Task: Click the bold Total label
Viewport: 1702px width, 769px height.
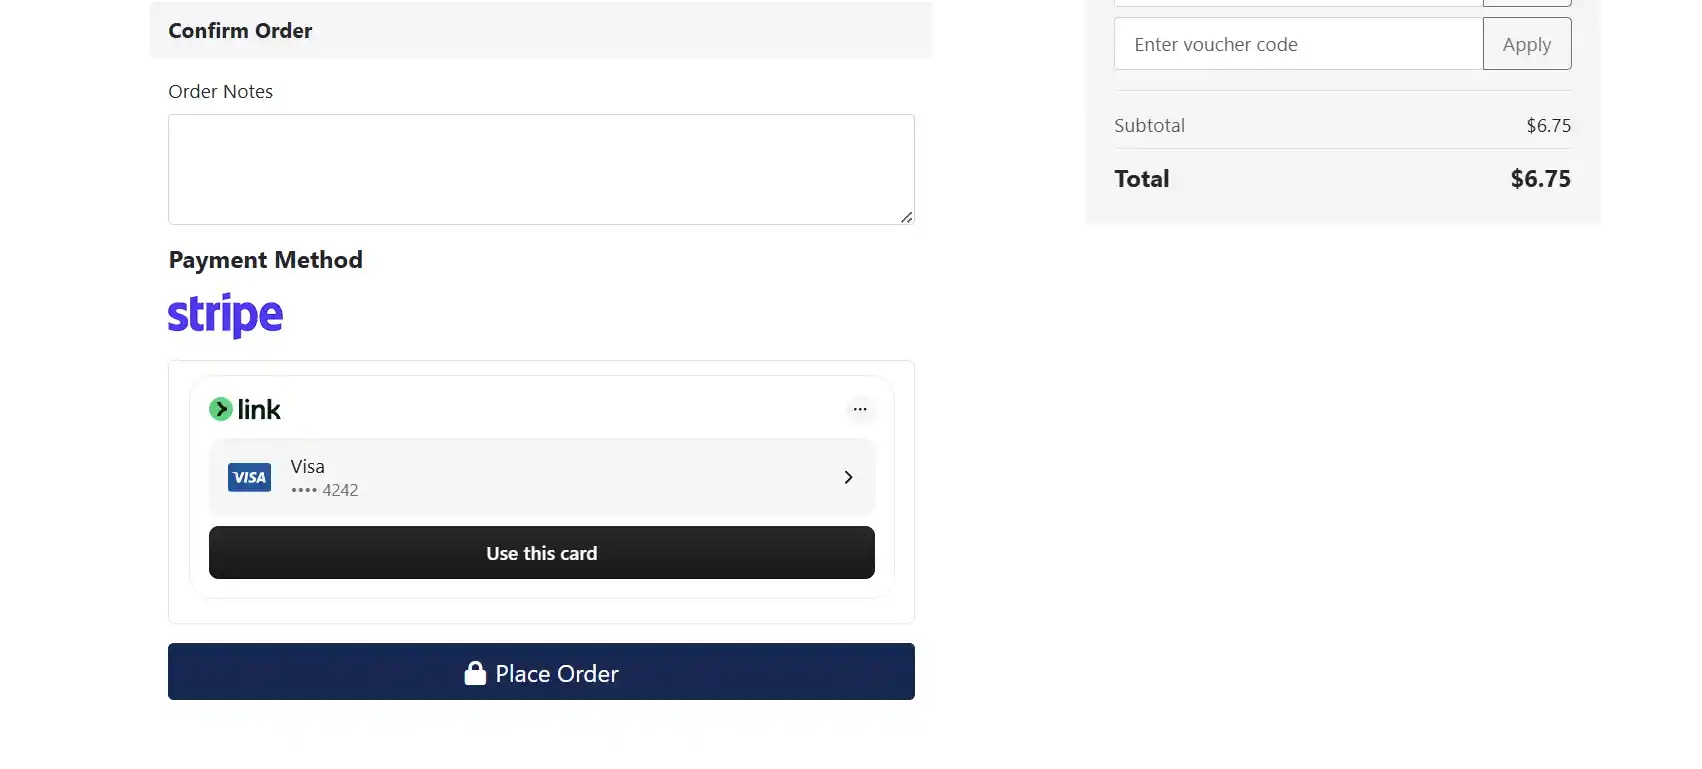Action: (1142, 179)
